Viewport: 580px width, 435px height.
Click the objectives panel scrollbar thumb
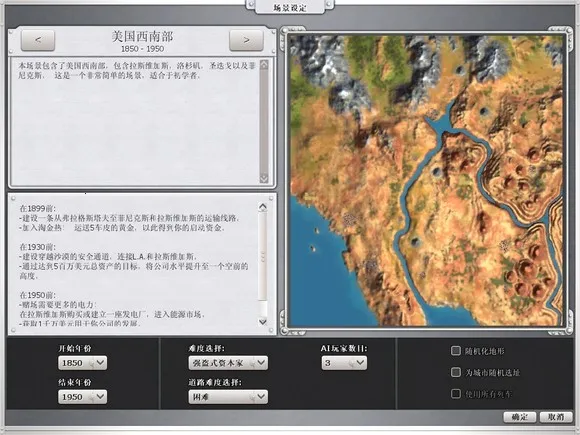[x=263, y=256]
